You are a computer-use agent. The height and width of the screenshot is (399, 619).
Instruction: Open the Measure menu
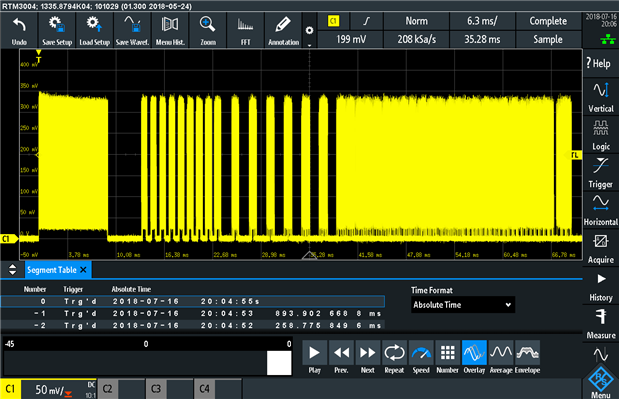pos(600,324)
